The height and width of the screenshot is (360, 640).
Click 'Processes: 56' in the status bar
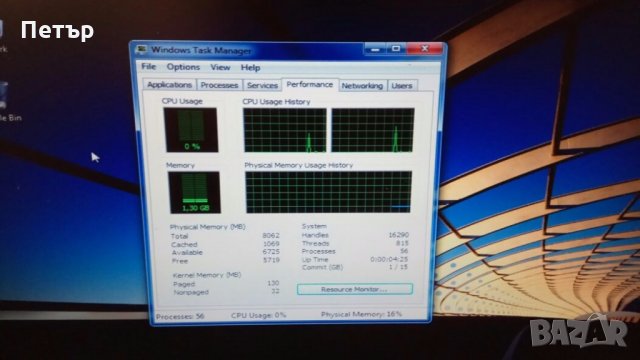[x=180, y=316]
